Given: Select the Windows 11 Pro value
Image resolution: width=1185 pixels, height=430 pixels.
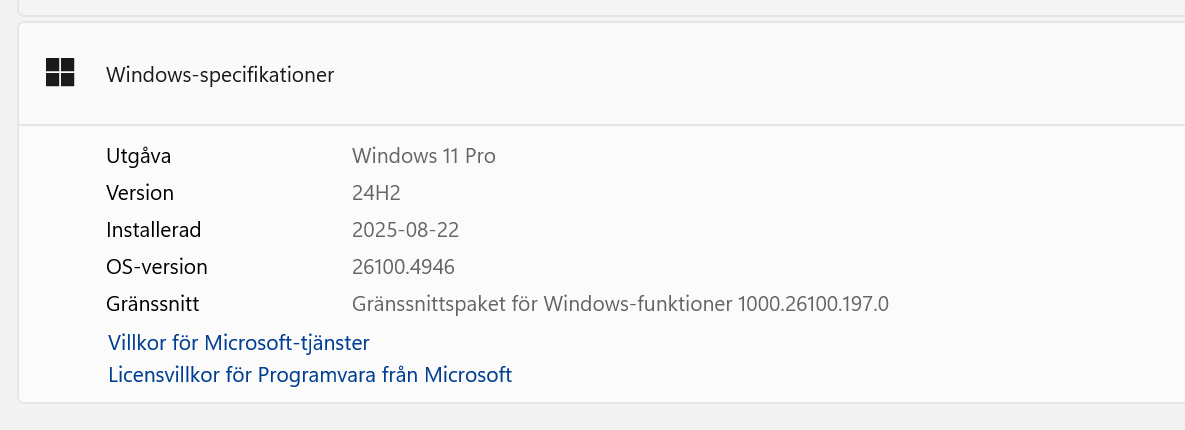Looking at the screenshot, I should (x=424, y=156).
